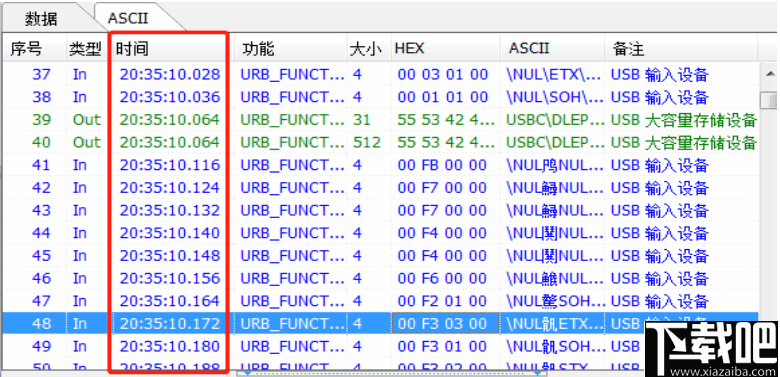Click time cell 20:35:10.156
Screen dimensions: 780x377
170,278
